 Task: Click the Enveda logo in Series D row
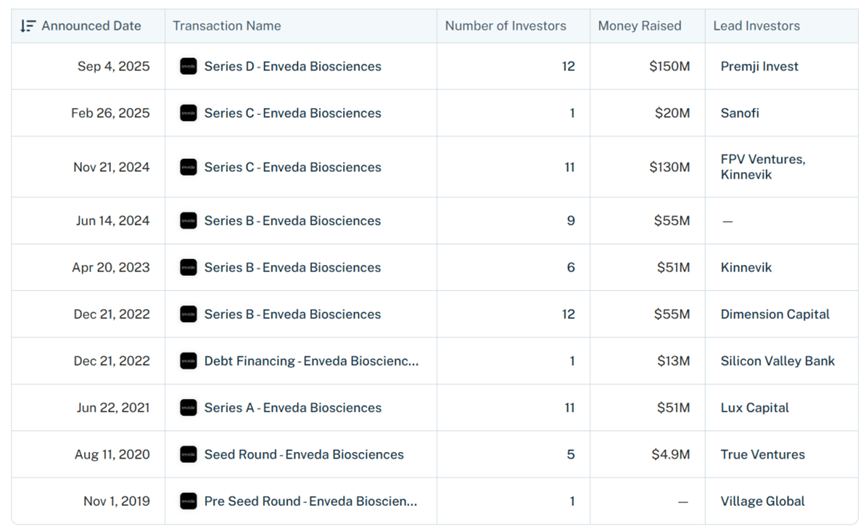coord(188,66)
